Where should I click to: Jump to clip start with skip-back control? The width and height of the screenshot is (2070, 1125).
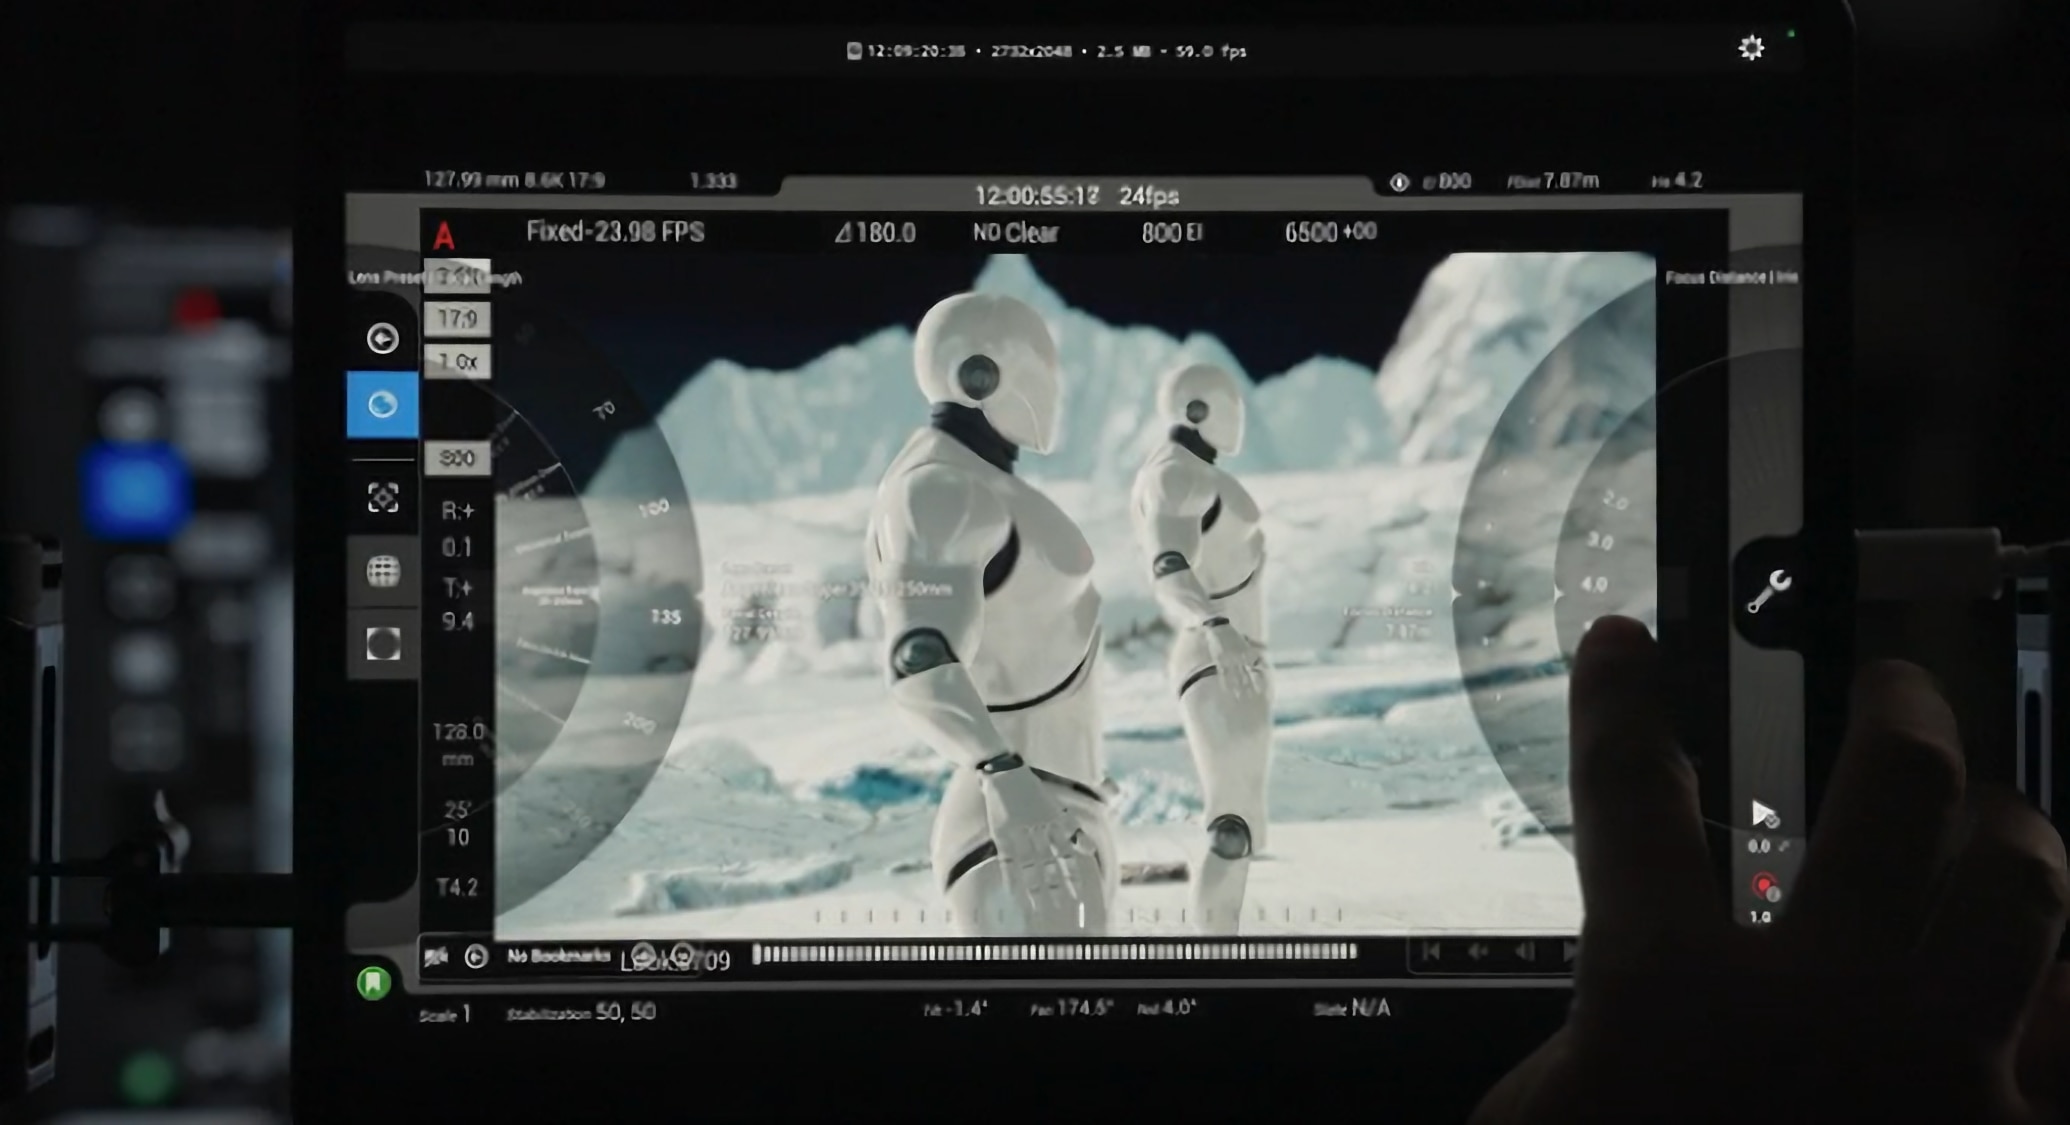coord(1431,952)
